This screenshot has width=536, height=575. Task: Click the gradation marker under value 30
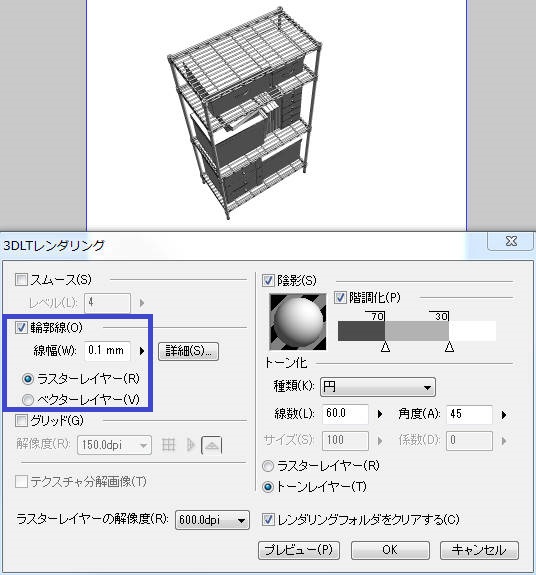pos(449,347)
